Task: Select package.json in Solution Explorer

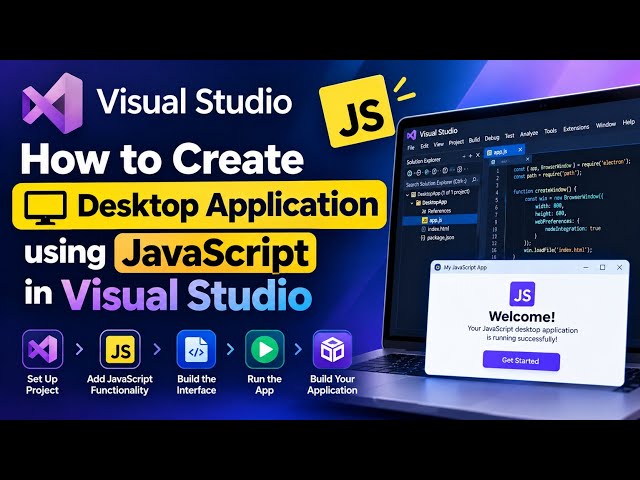Action: (437, 238)
